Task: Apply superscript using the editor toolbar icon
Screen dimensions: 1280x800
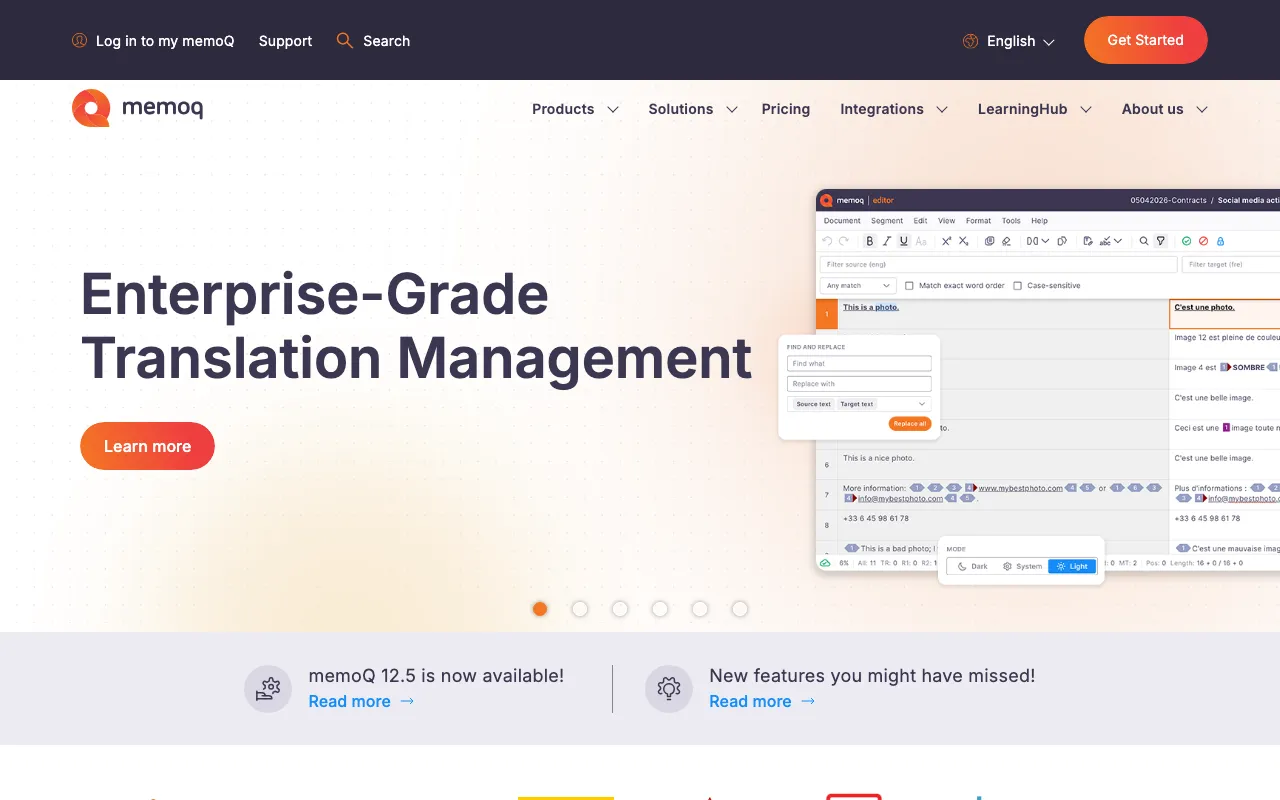Action: coord(947,241)
